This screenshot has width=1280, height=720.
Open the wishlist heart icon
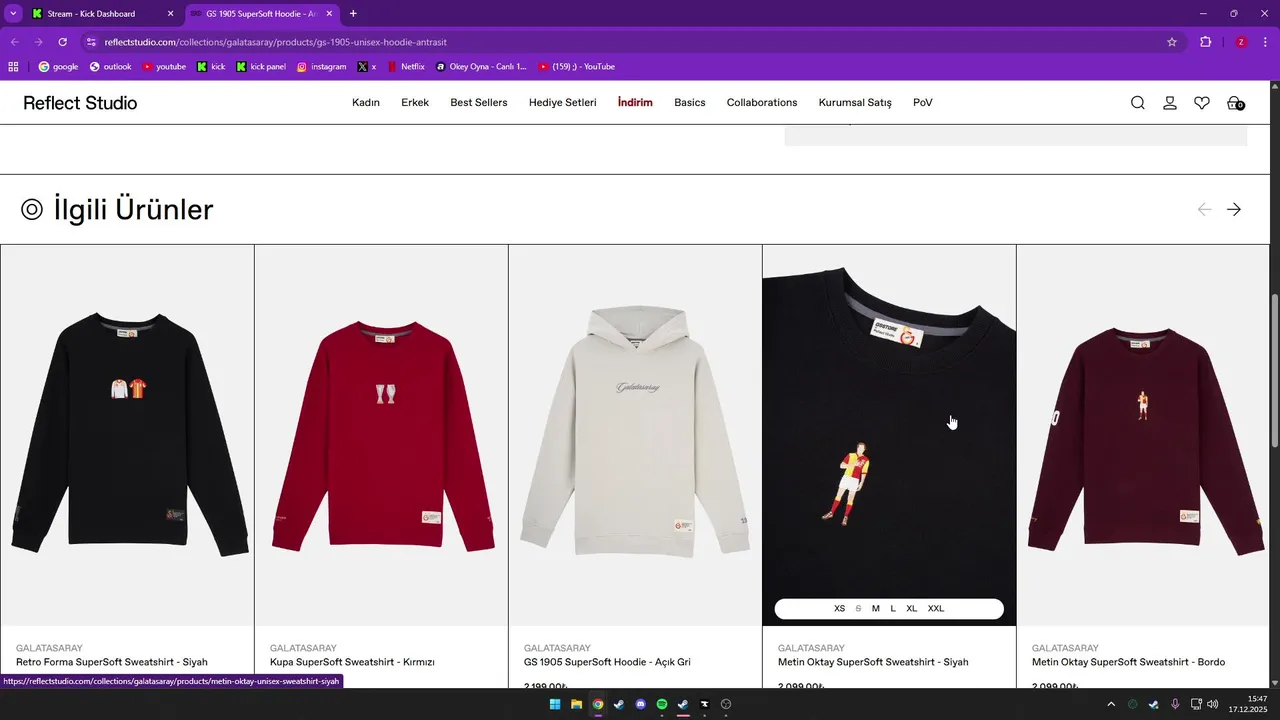(1202, 103)
